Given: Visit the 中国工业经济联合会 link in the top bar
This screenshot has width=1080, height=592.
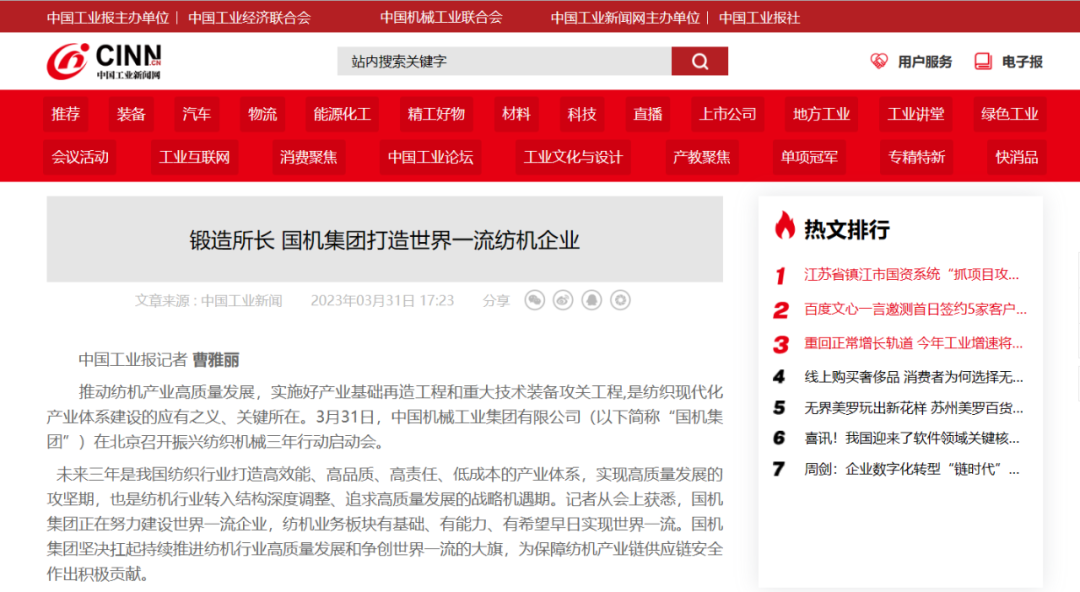Looking at the screenshot, I should (249, 18).
